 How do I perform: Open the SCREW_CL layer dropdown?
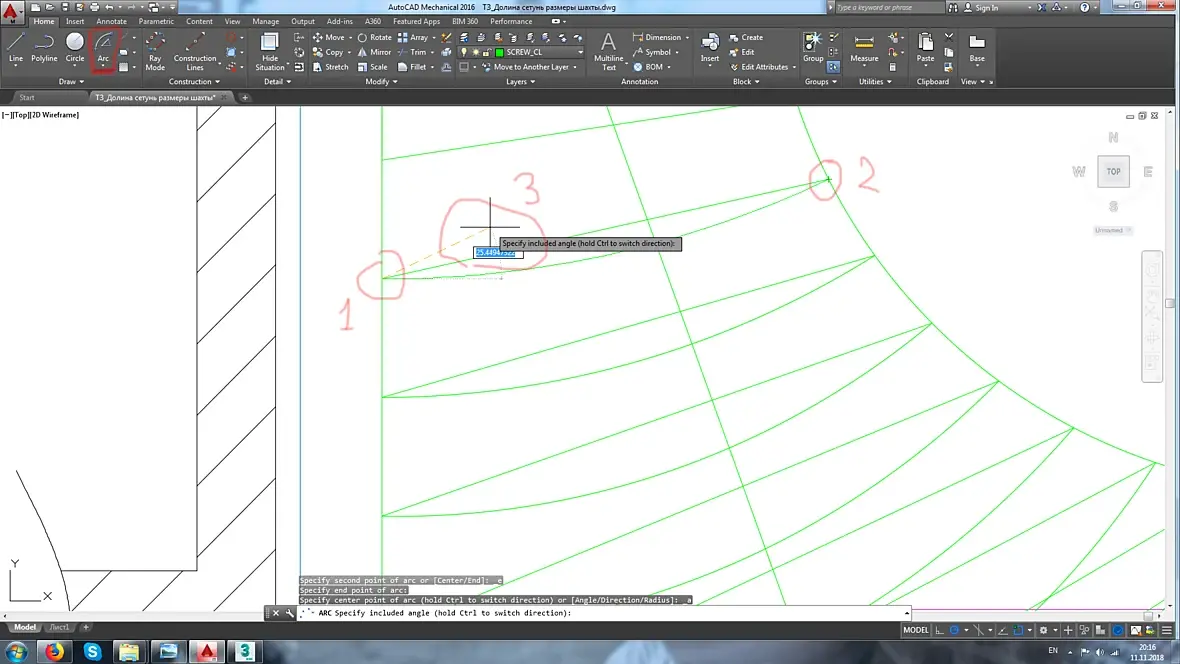(579, 52)
